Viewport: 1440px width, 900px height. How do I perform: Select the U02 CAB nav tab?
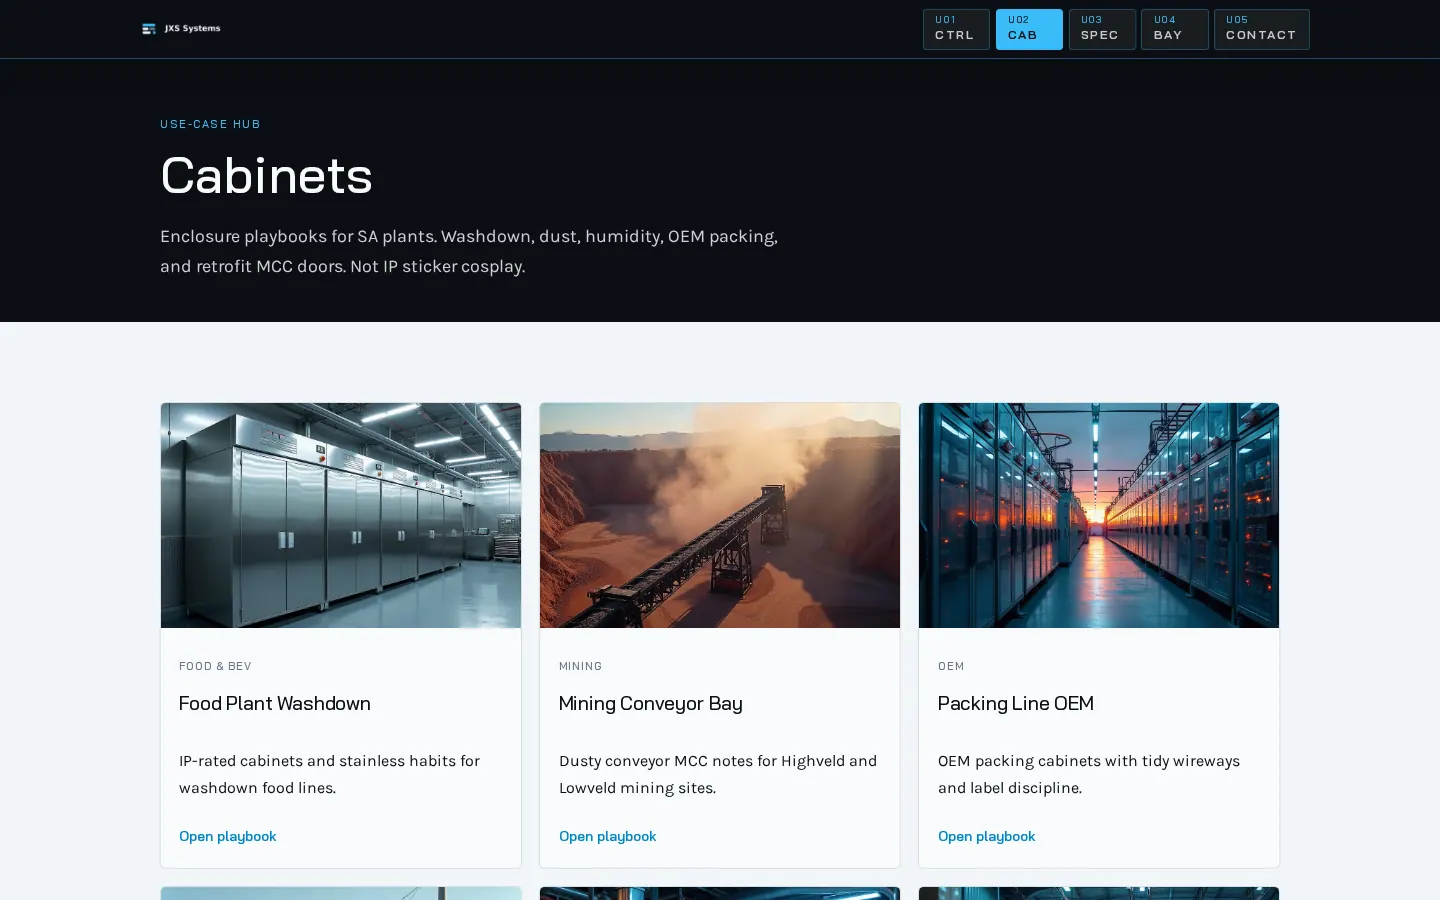pyautogui.click(x=1029, y=29)
